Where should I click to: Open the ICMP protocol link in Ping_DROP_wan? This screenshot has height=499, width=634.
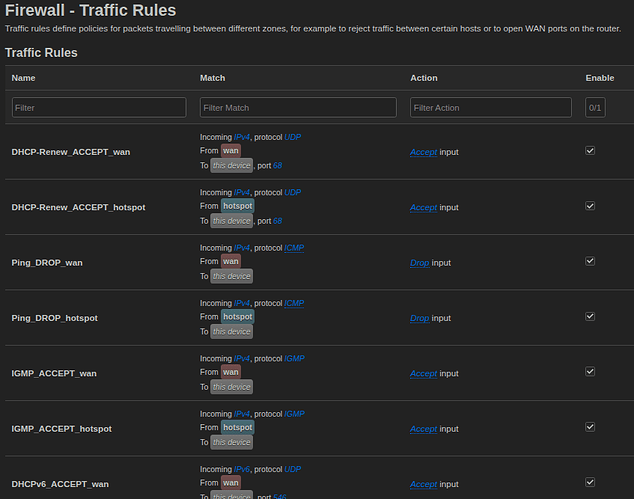[x=294, y=248]
